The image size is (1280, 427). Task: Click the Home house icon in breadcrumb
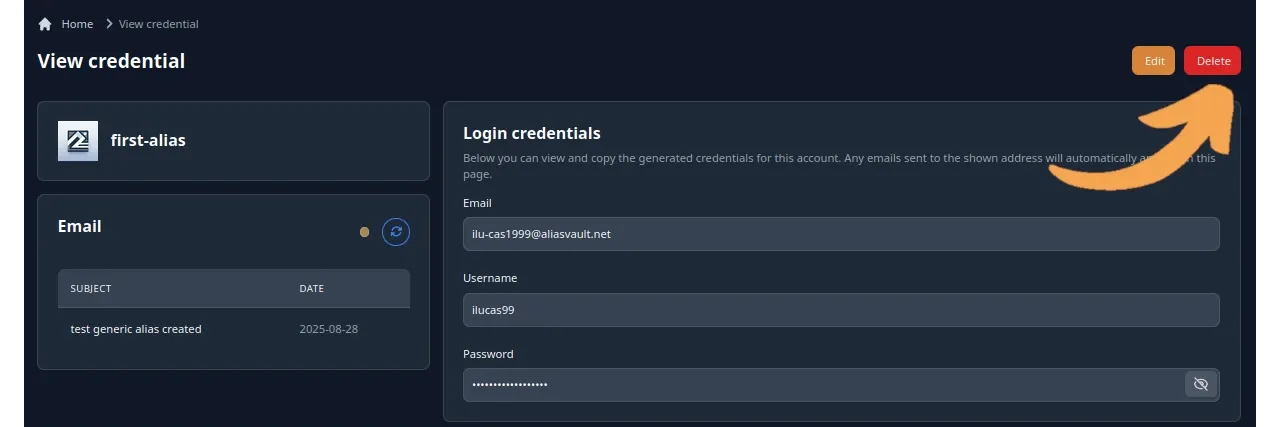tap(45, 24)
